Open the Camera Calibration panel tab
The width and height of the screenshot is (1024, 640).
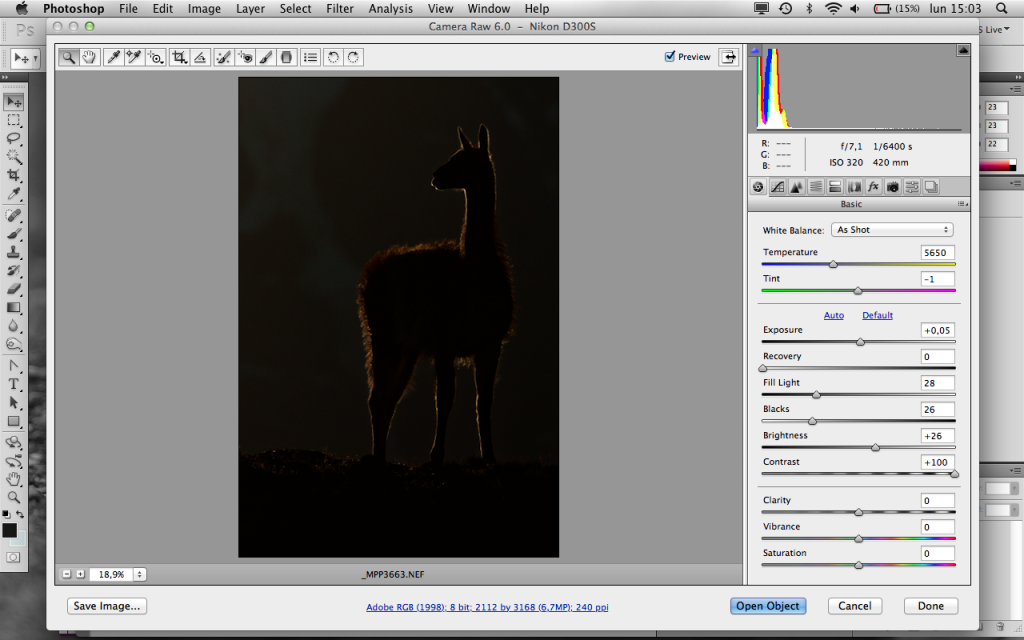tap(893, 187)
